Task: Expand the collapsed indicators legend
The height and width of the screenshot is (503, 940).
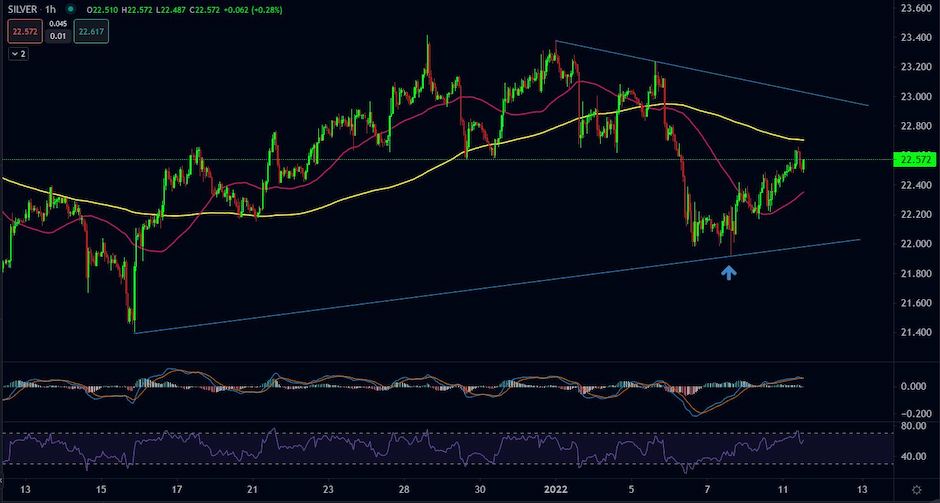Action: tap(18, 54)
